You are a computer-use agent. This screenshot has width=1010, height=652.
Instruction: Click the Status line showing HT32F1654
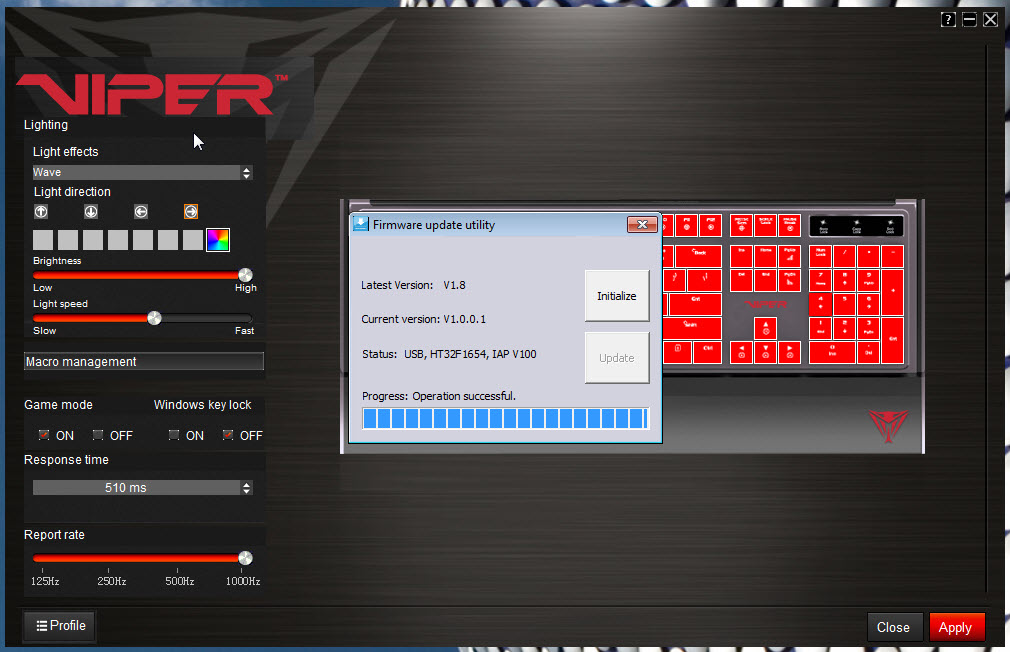449,354
